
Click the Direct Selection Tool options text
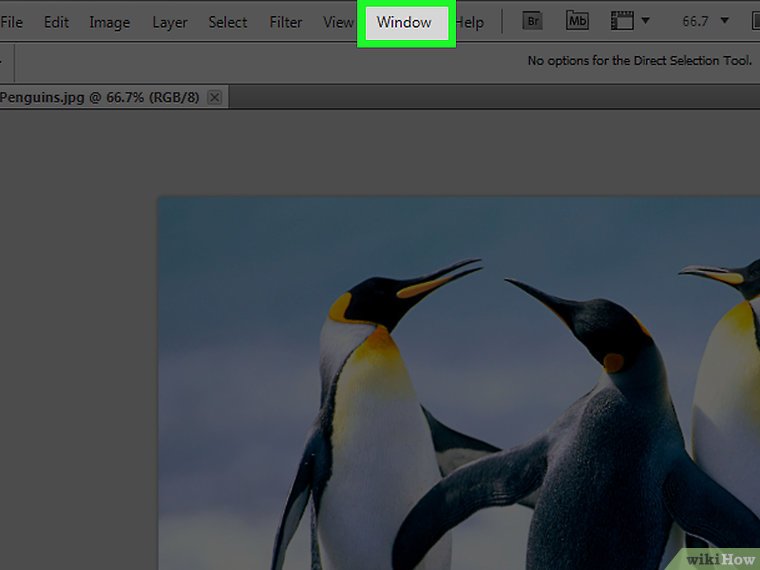coord(639,61)
